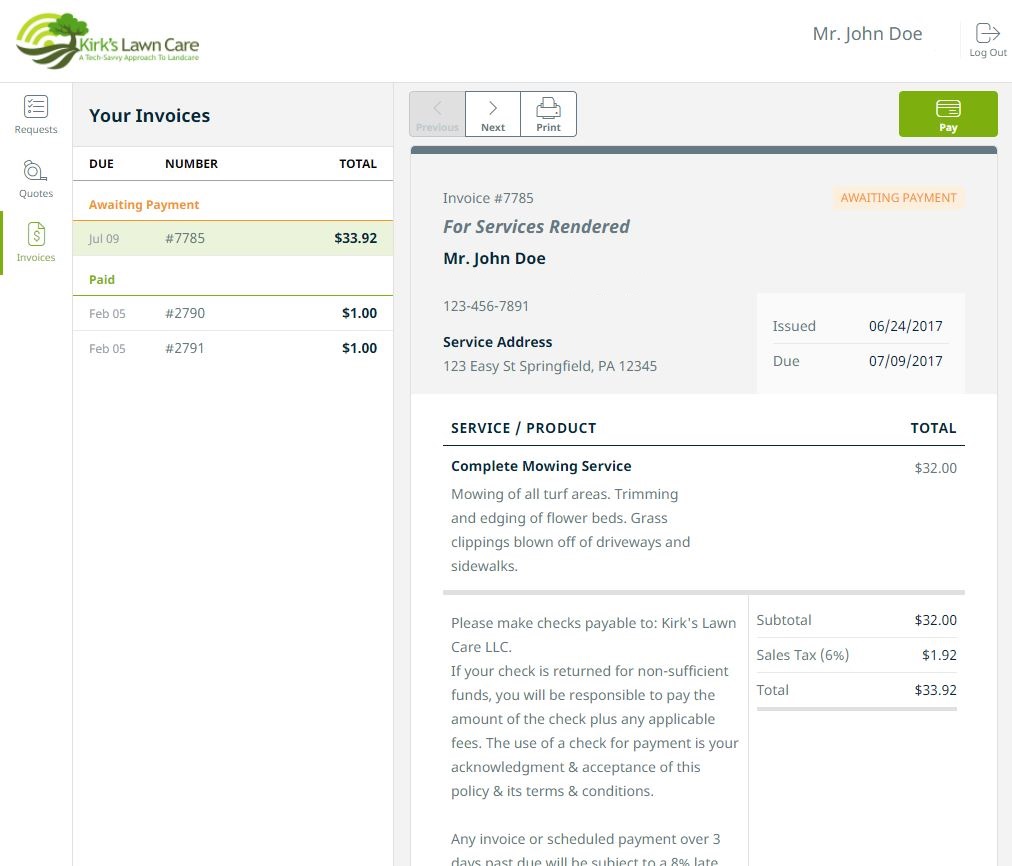Image resolution: width=1012 pixels, height=866 pixels.
Task: Click the Awaiting Payment status badge
Action: pos(898,198)
